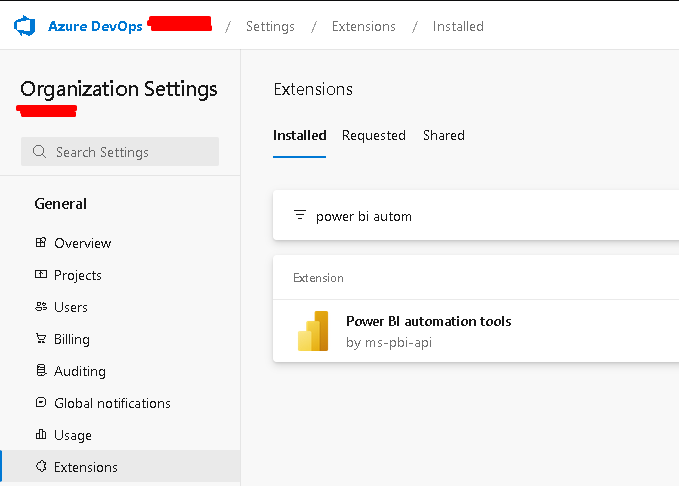Click the Billing cart icon
The width and height of the screenshot is (679, 486).
click(x=41, y=339)
